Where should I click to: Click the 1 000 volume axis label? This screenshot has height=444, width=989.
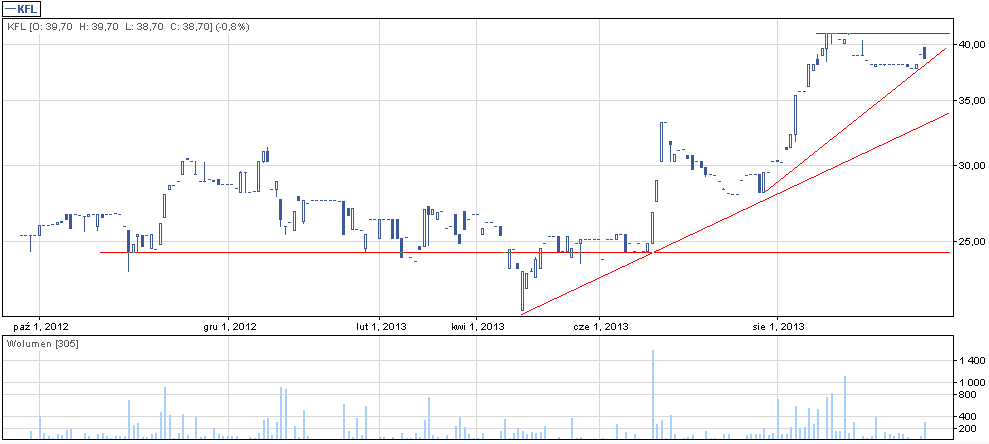[x=973, y=382]
